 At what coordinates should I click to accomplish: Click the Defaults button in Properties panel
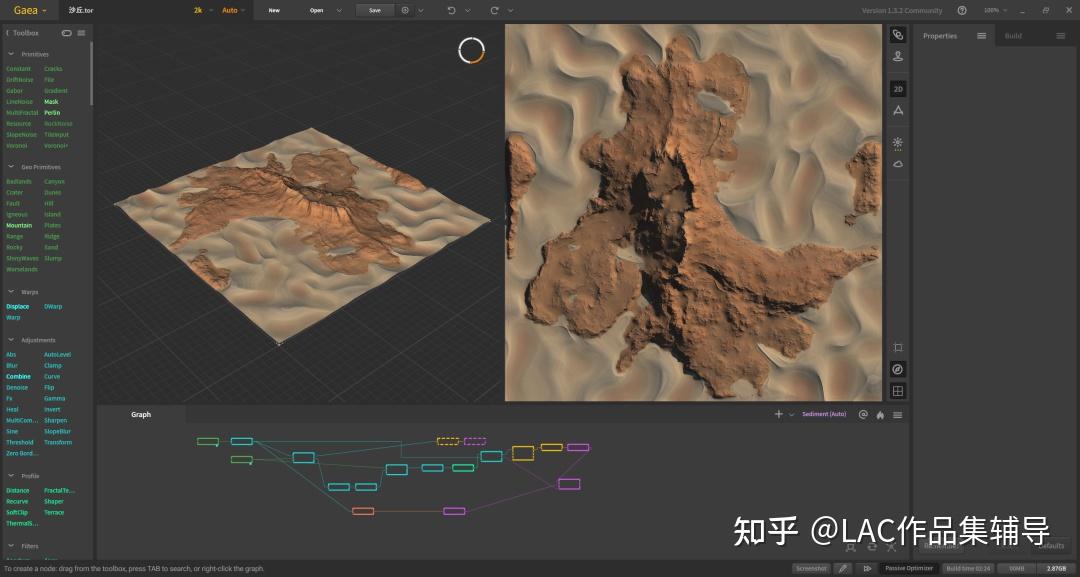(x=1051, y=546)
